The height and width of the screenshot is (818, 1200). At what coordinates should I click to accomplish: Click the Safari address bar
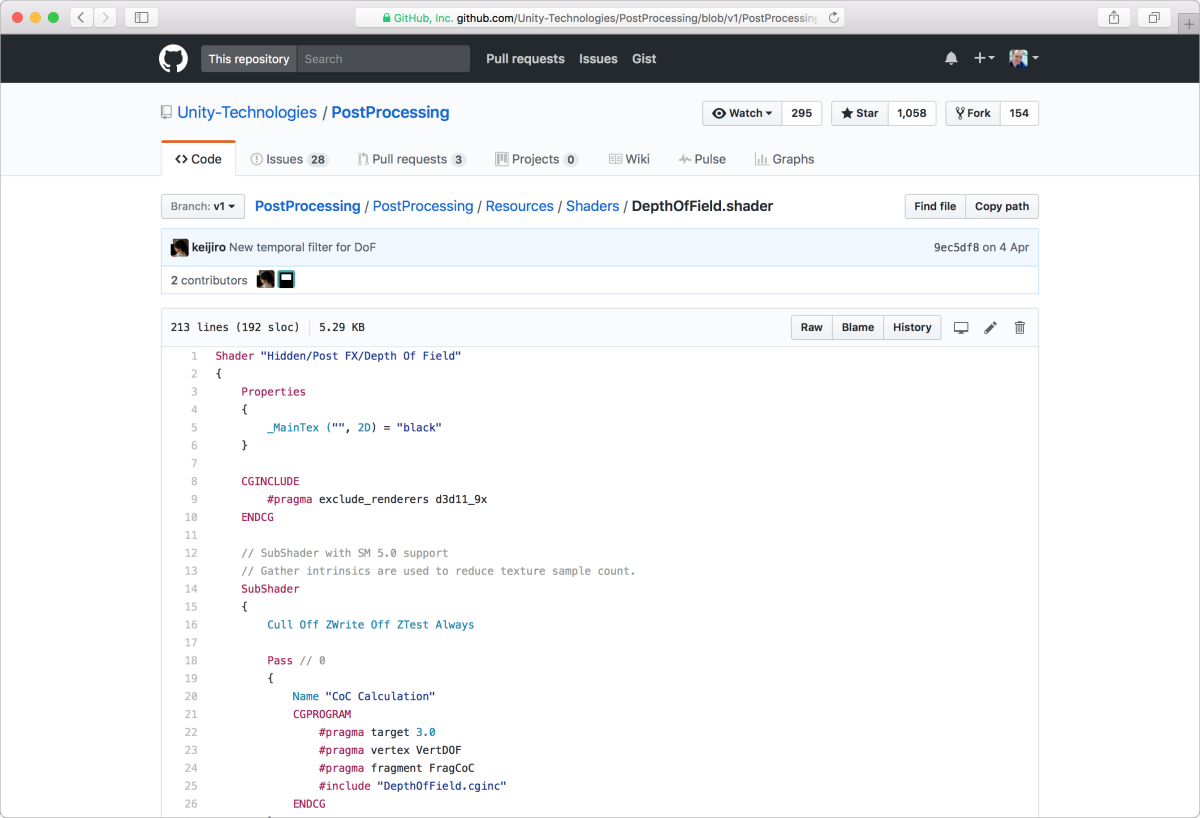[600, 17]
